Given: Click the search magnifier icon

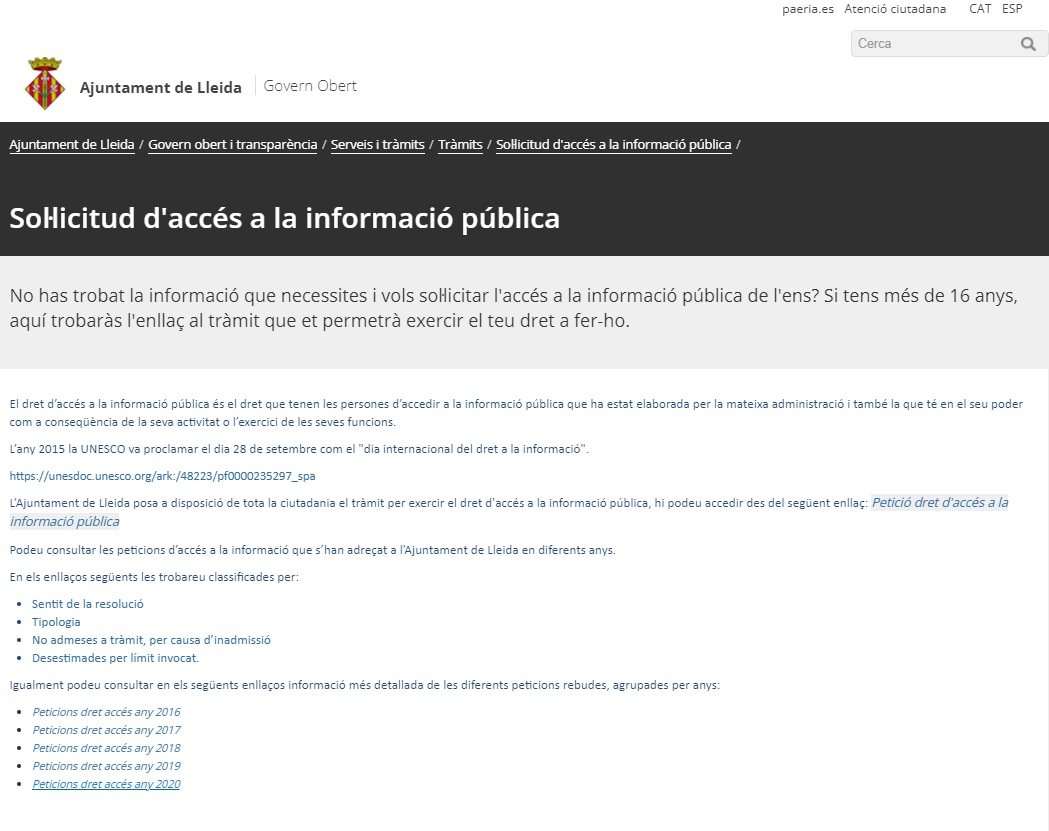Looking at the screenshot, I should tap(1028, 44).
